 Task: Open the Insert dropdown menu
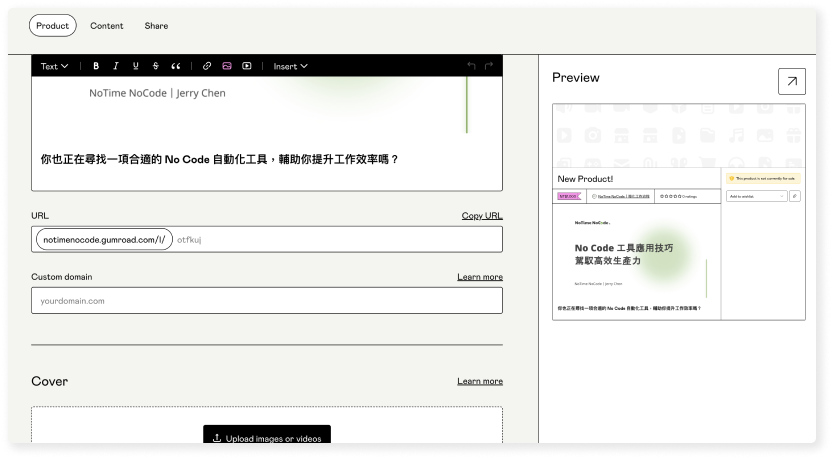pyautogui.click(x=290, y=66)
